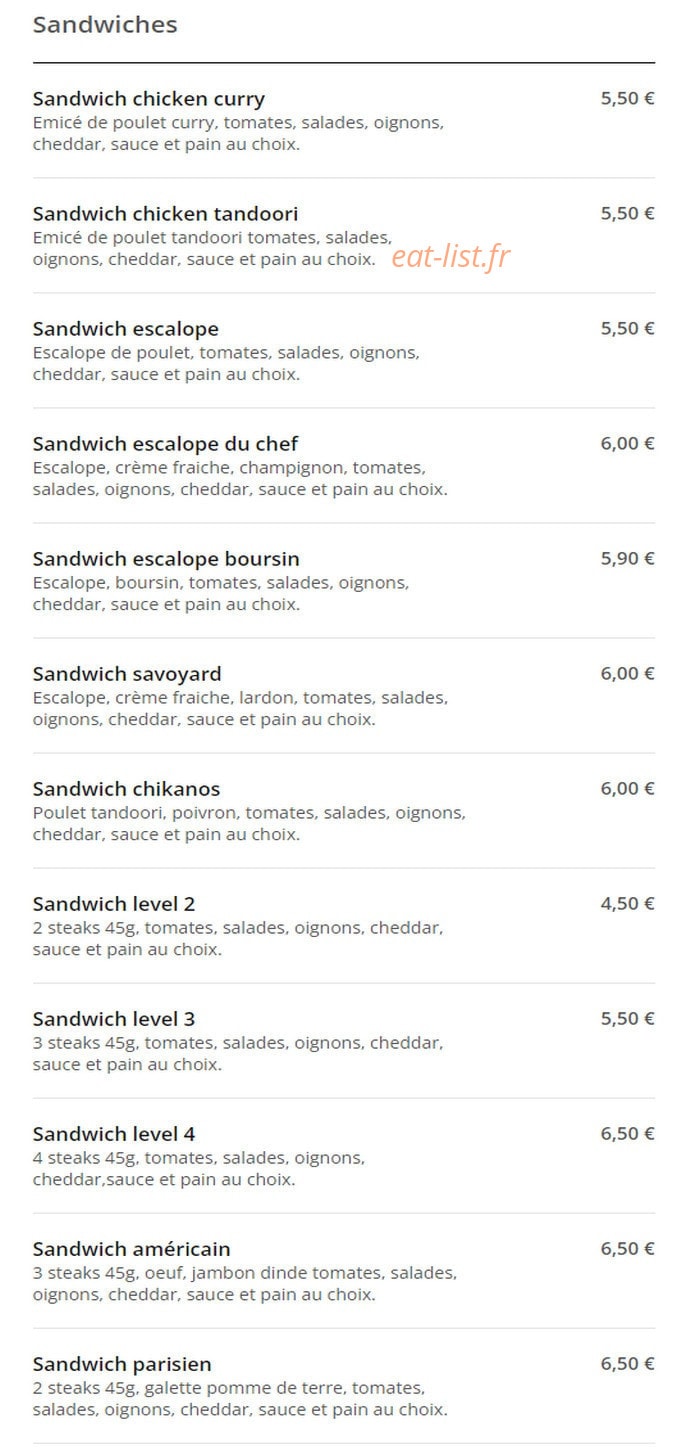Click the Sandwiches section heading

pos(105,25)
